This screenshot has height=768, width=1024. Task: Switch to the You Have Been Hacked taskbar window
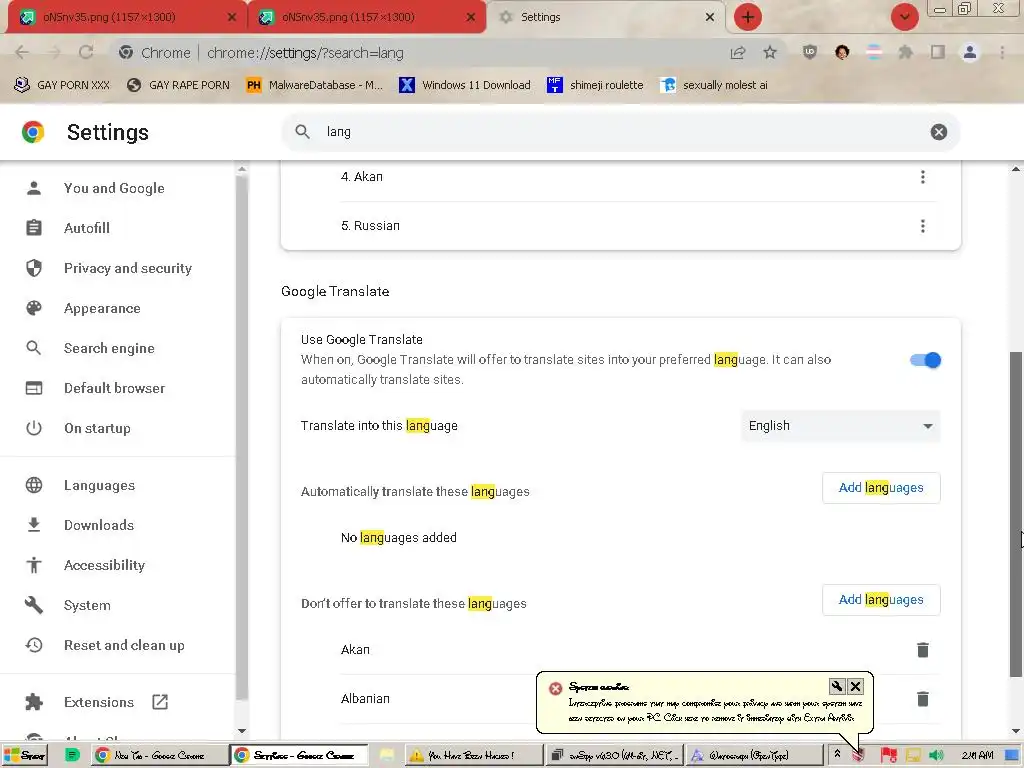[473, 756]
